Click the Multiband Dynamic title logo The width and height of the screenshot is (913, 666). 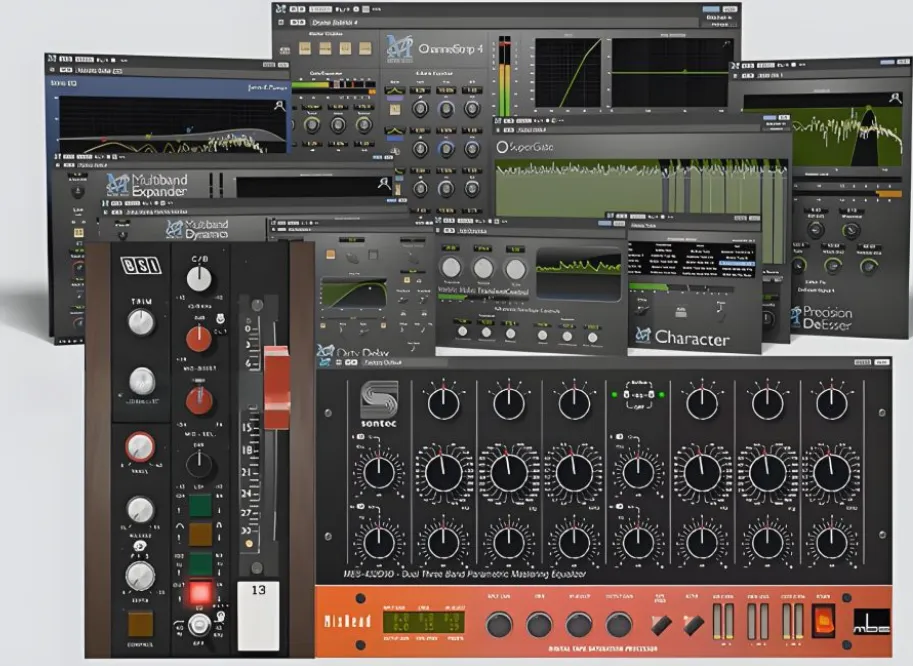point(197,229)
